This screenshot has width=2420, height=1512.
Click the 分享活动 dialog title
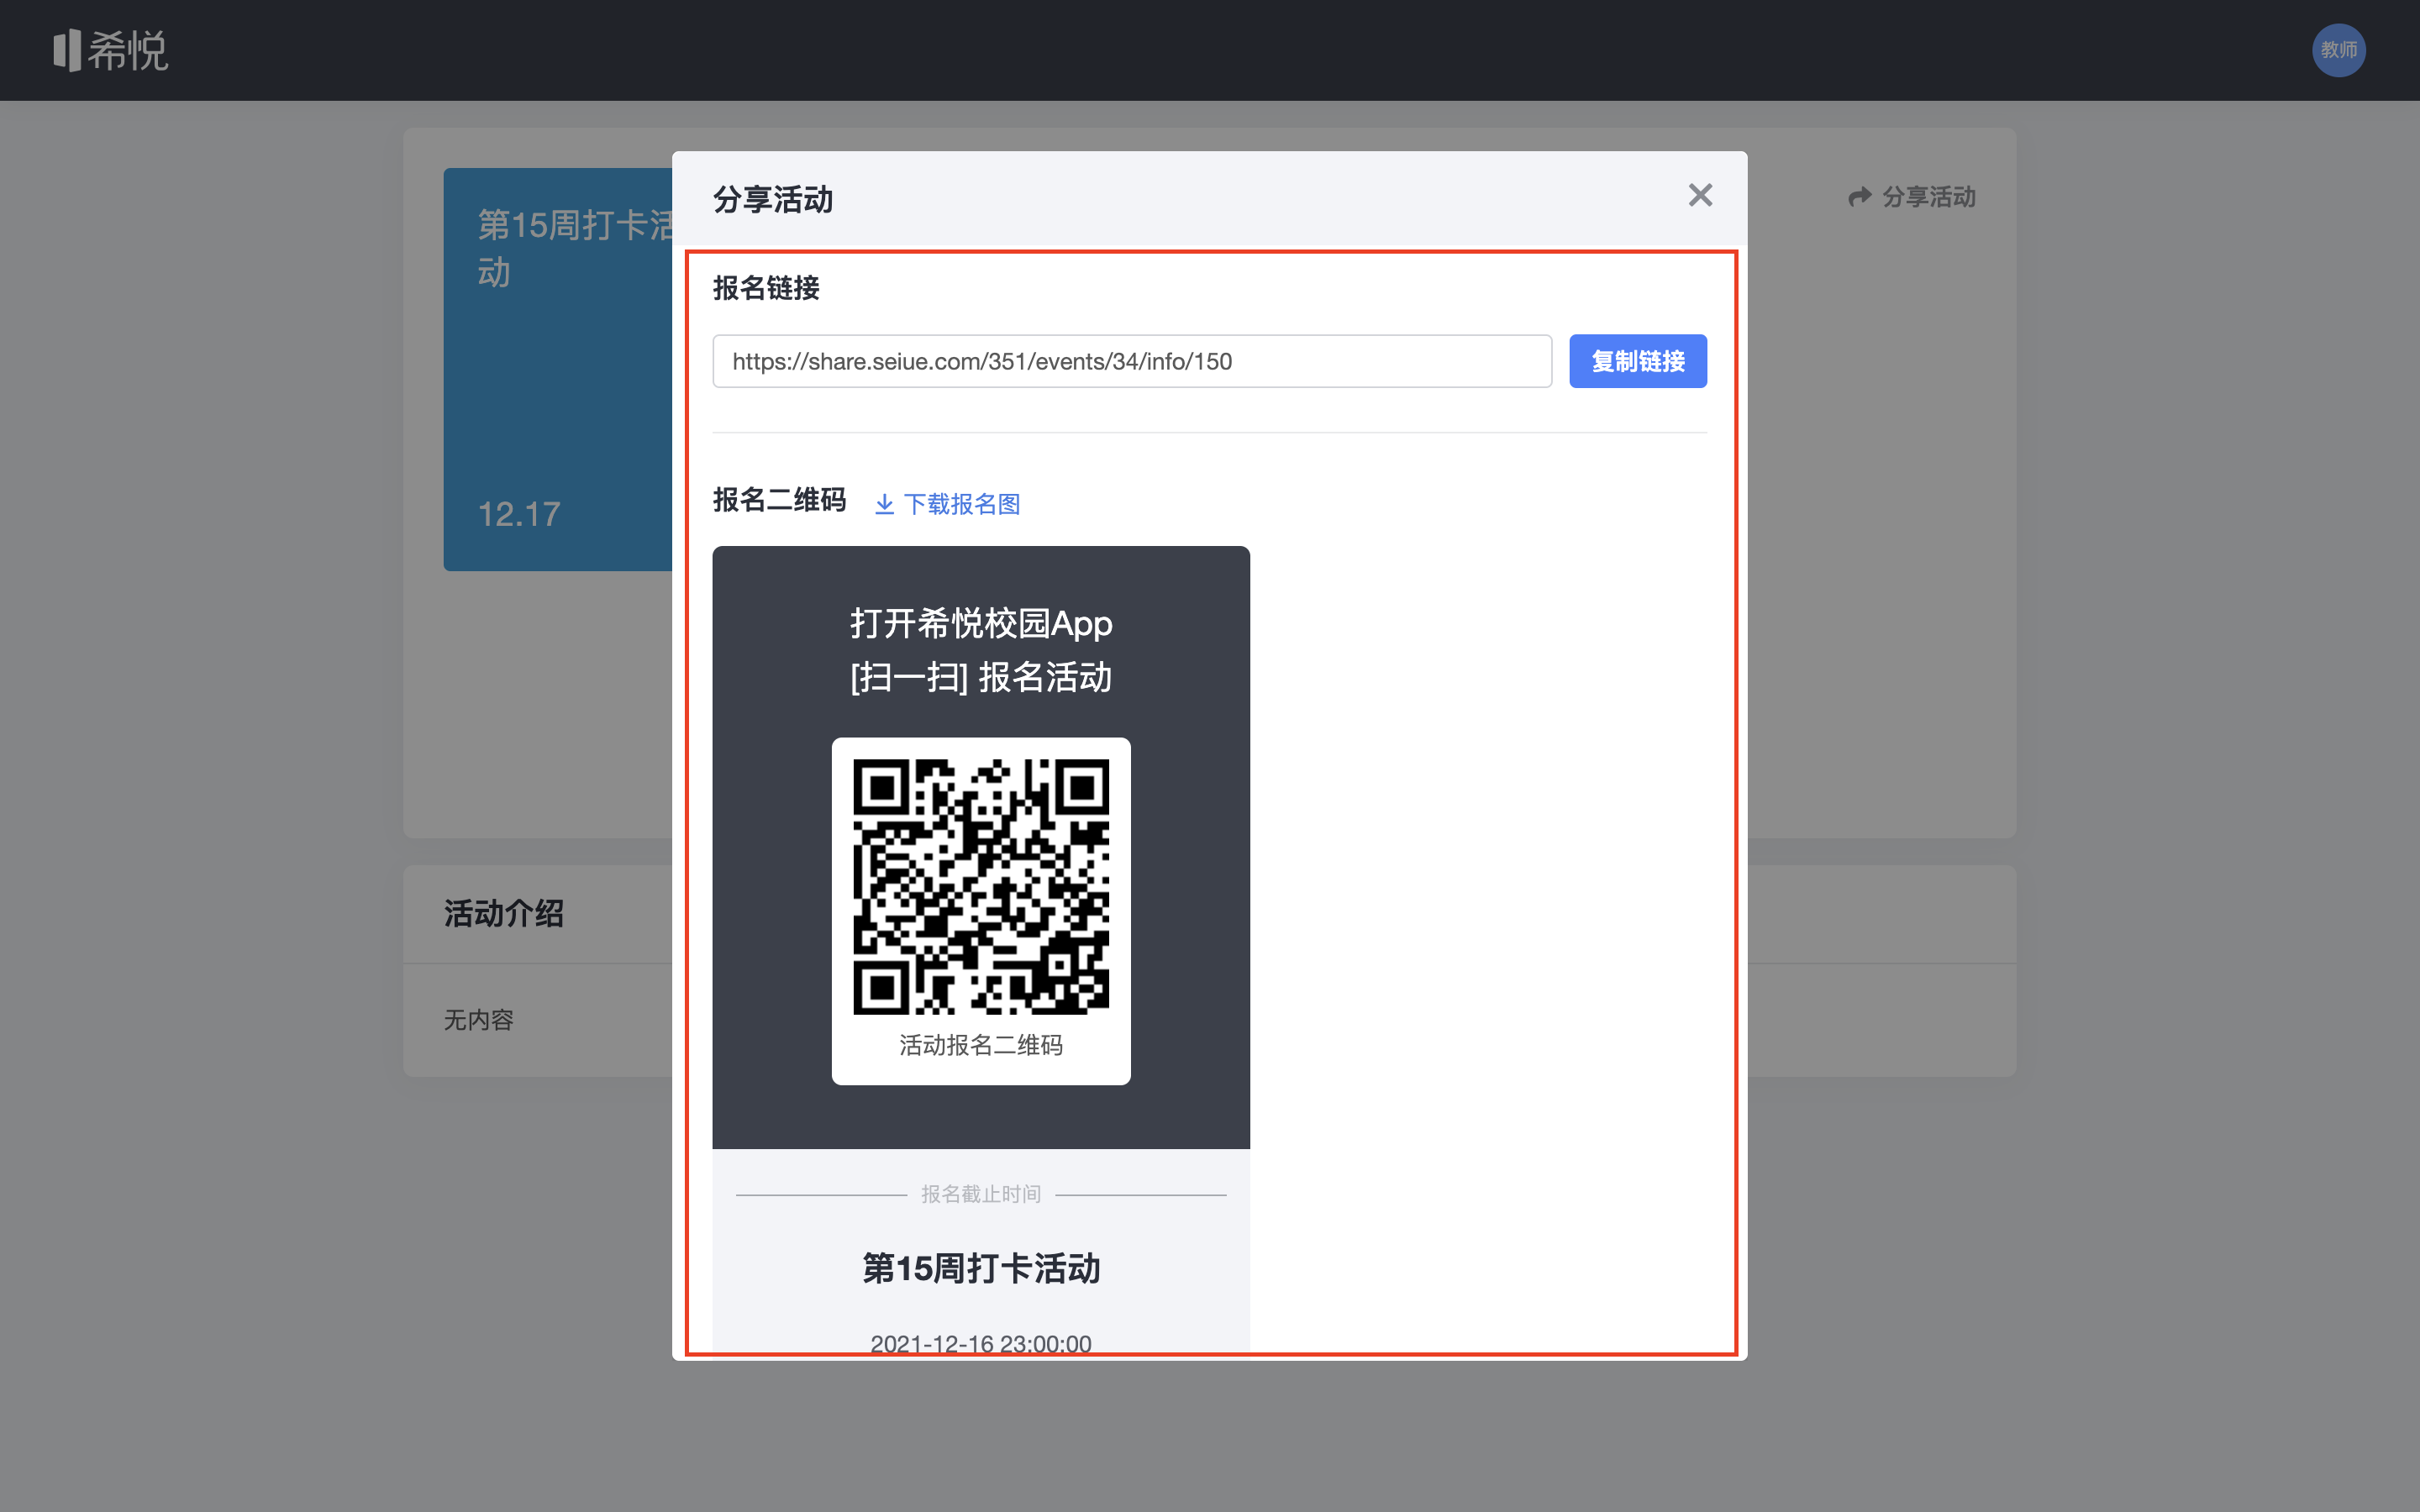[x=772, y=199]
